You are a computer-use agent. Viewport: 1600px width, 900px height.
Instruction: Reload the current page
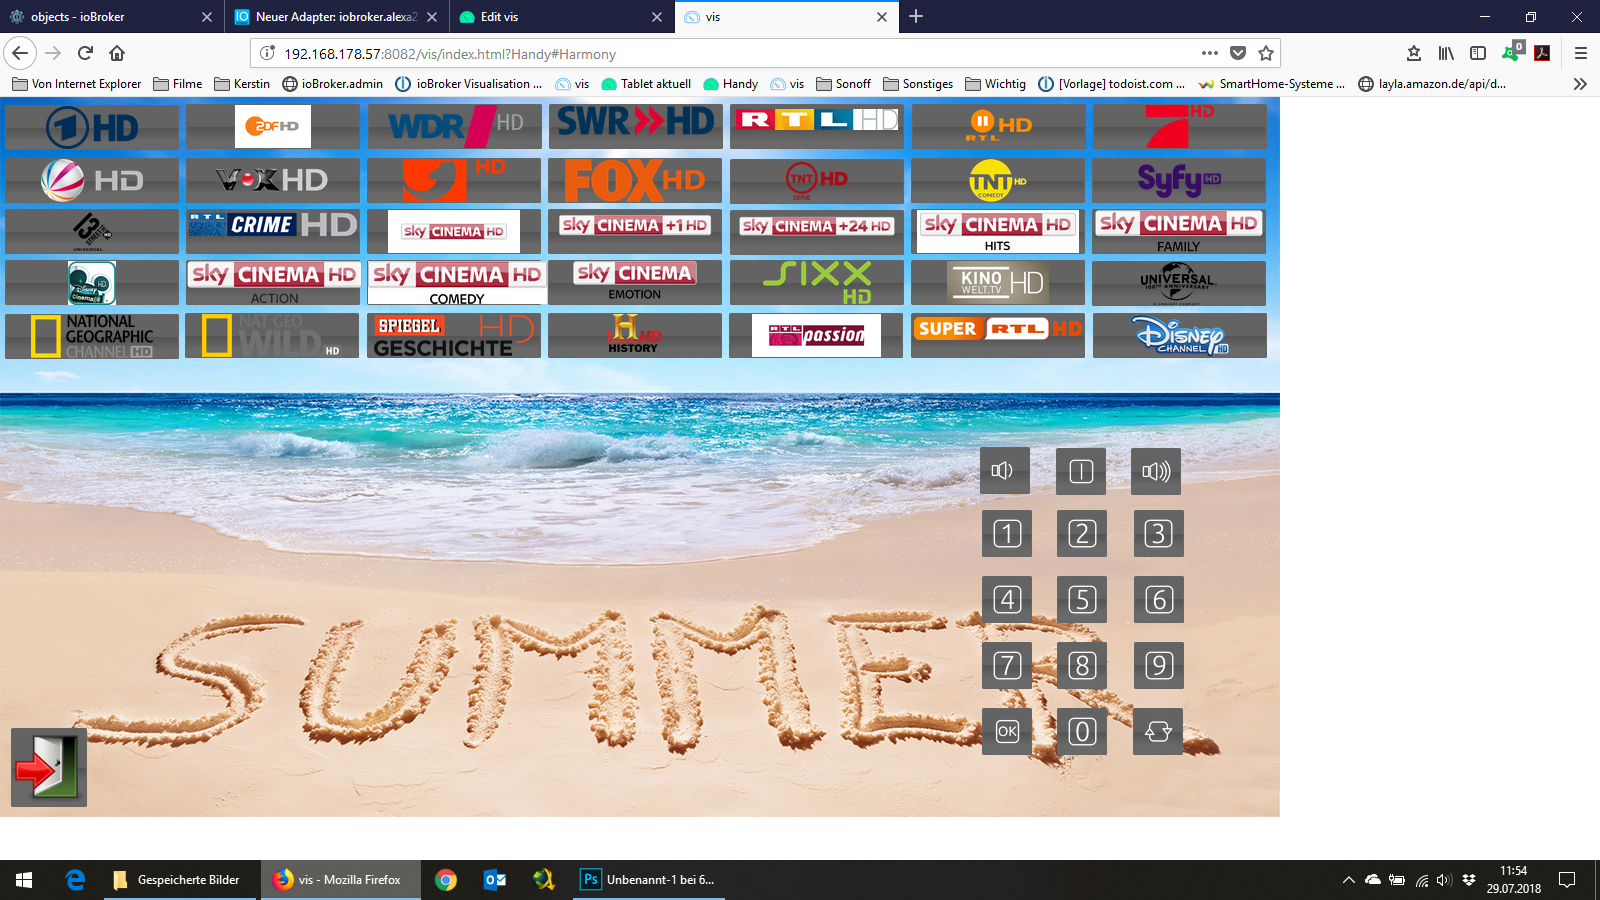(85, 53)
